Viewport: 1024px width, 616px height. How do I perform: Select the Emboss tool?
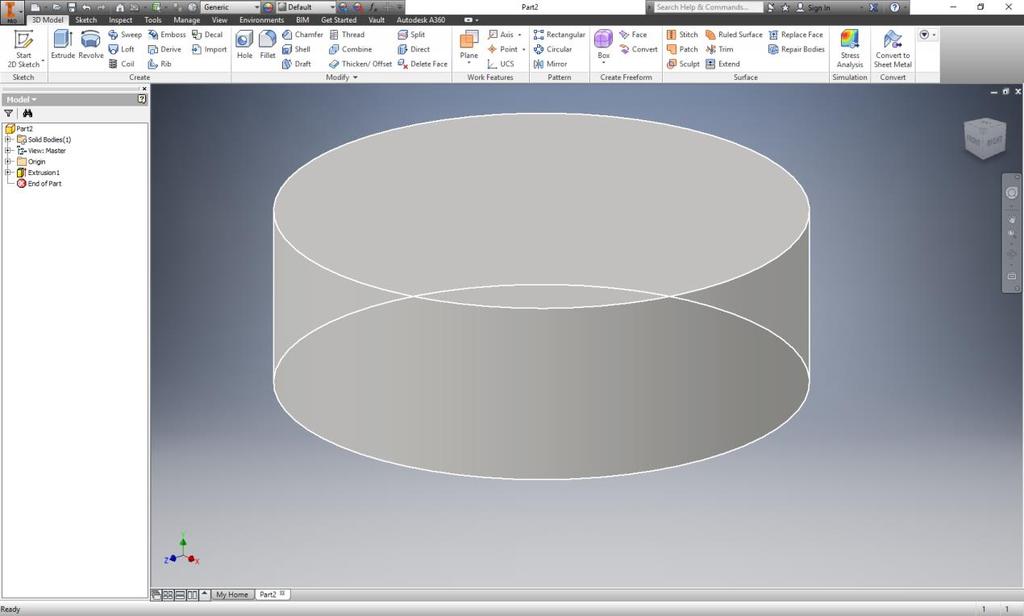[x=167, y=35]
